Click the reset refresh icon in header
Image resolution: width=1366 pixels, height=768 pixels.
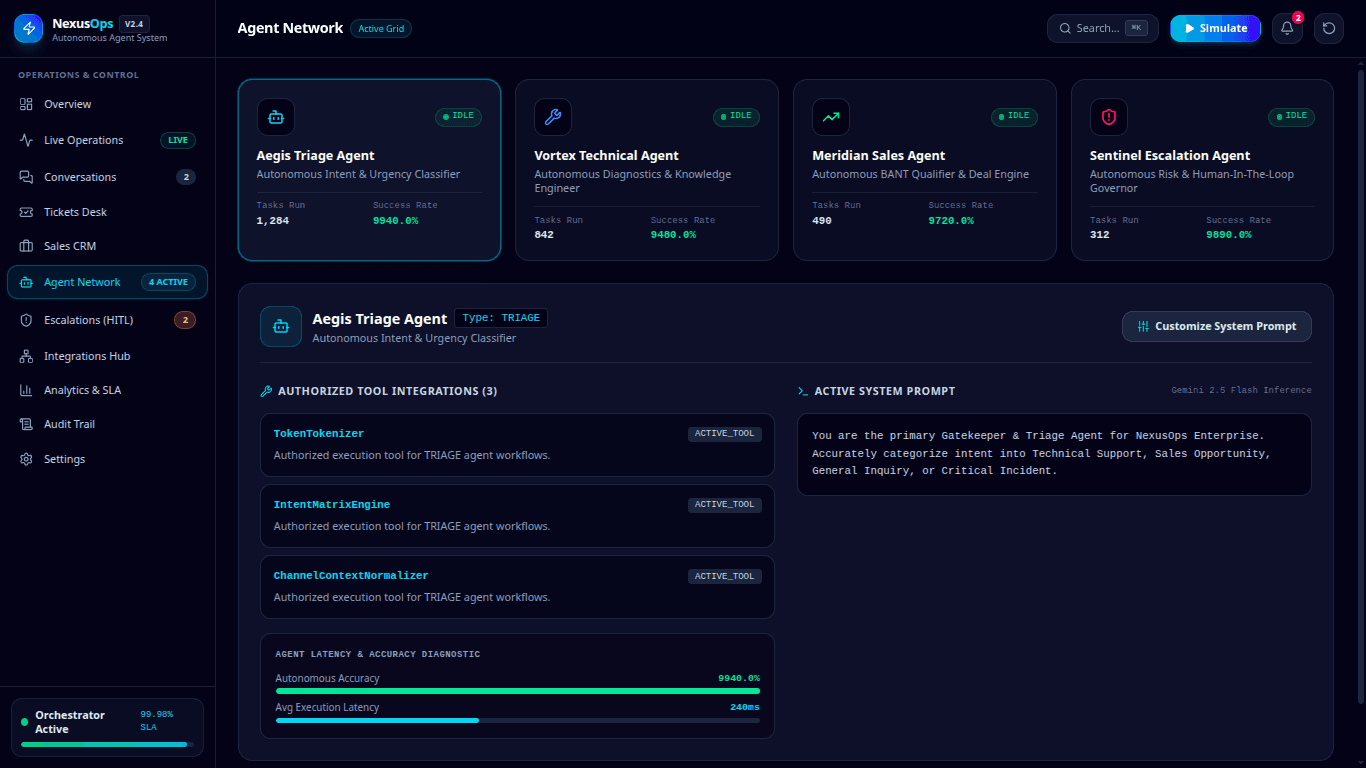coord(1329,28)
